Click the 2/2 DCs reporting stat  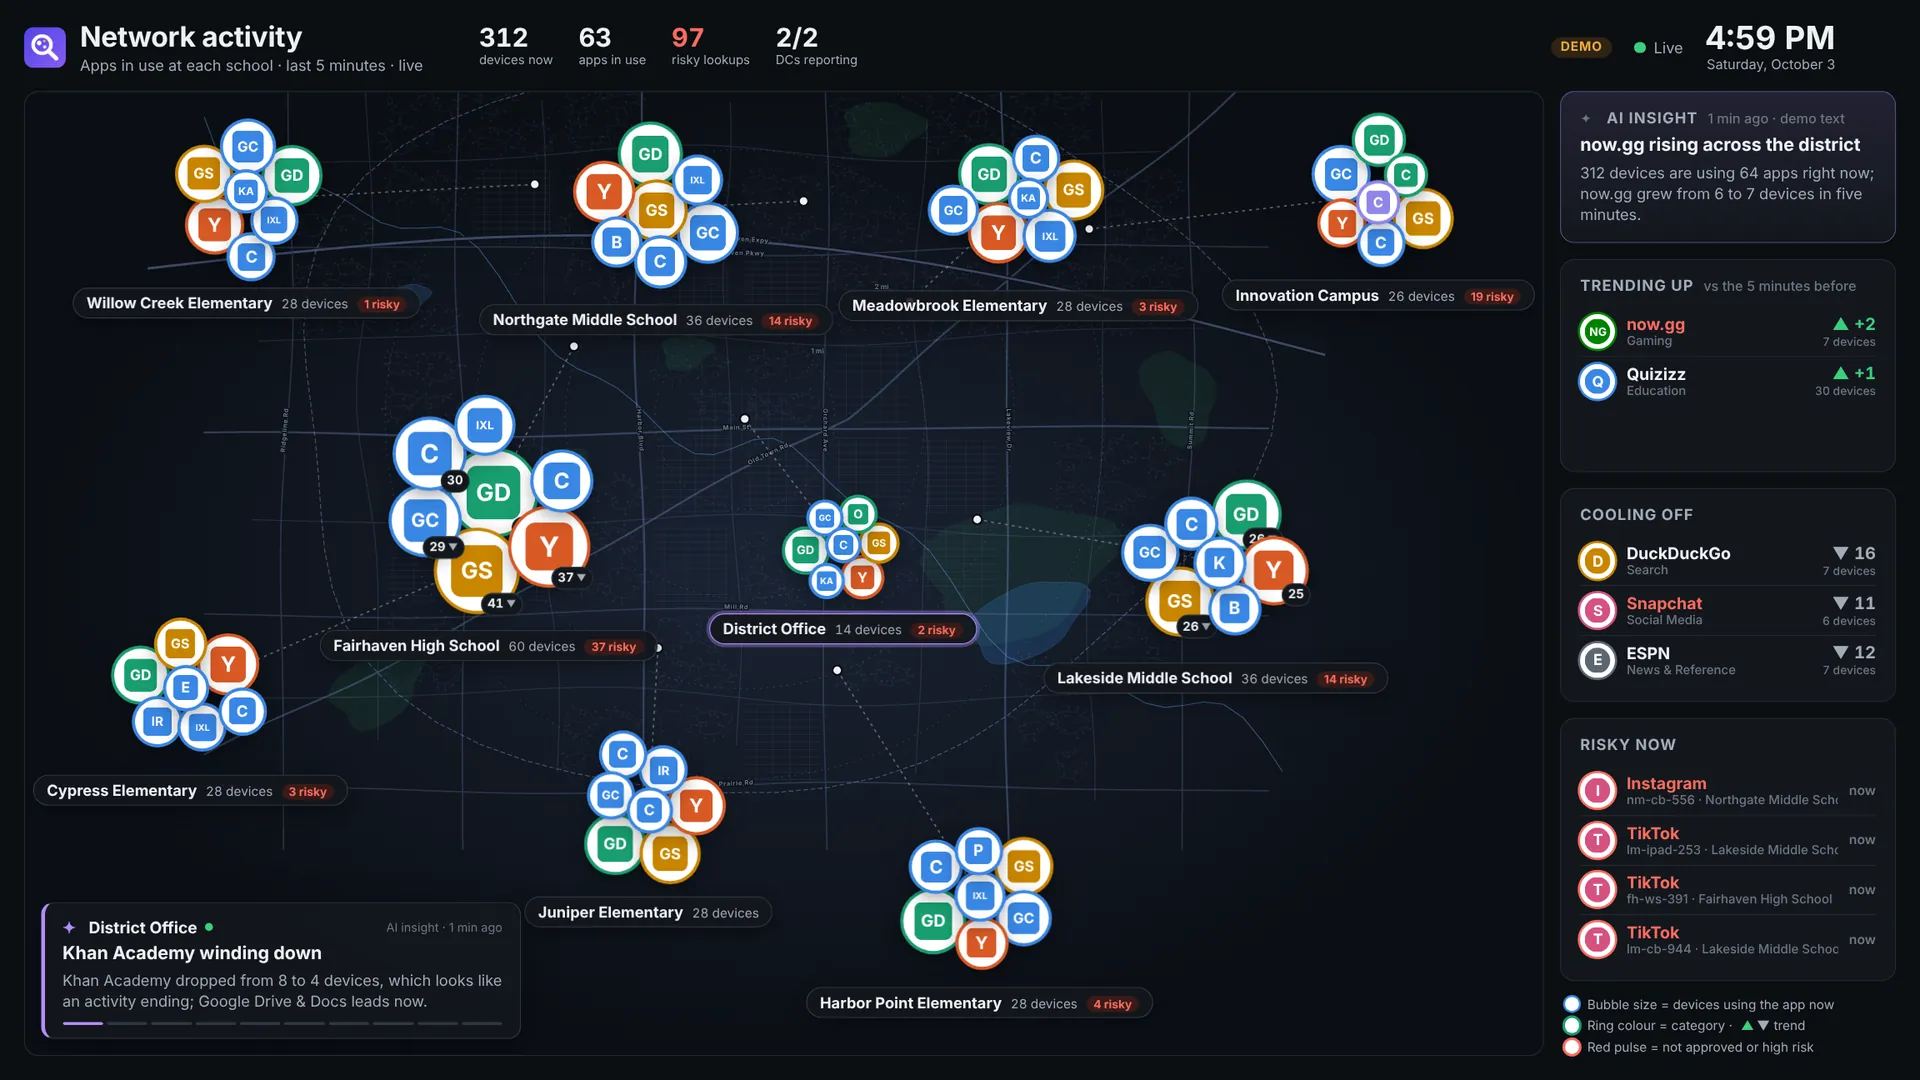point(816,47)
